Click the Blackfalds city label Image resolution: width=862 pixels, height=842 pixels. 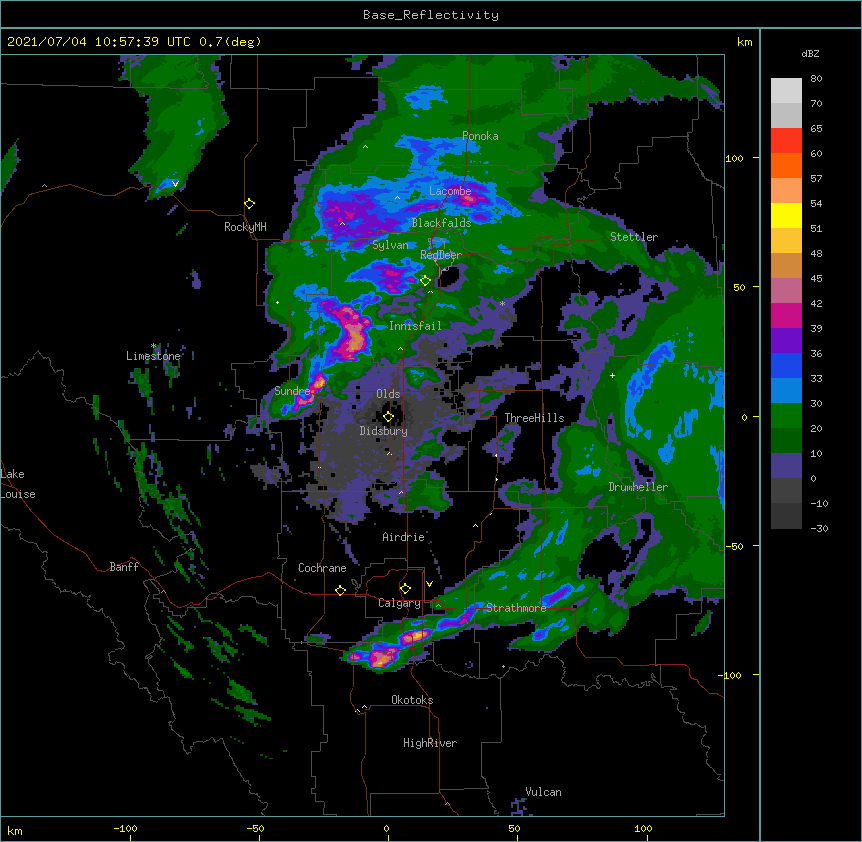pos(441,223)
